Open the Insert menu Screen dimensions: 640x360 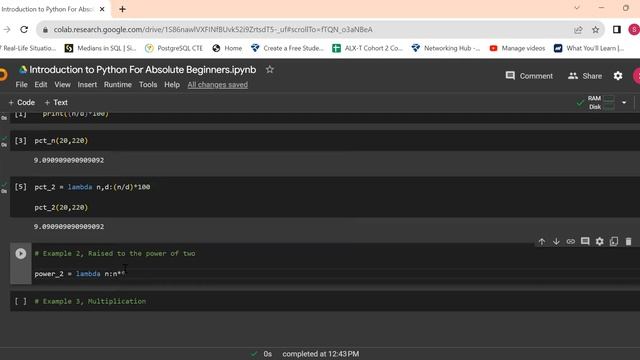tap(87, 84)
